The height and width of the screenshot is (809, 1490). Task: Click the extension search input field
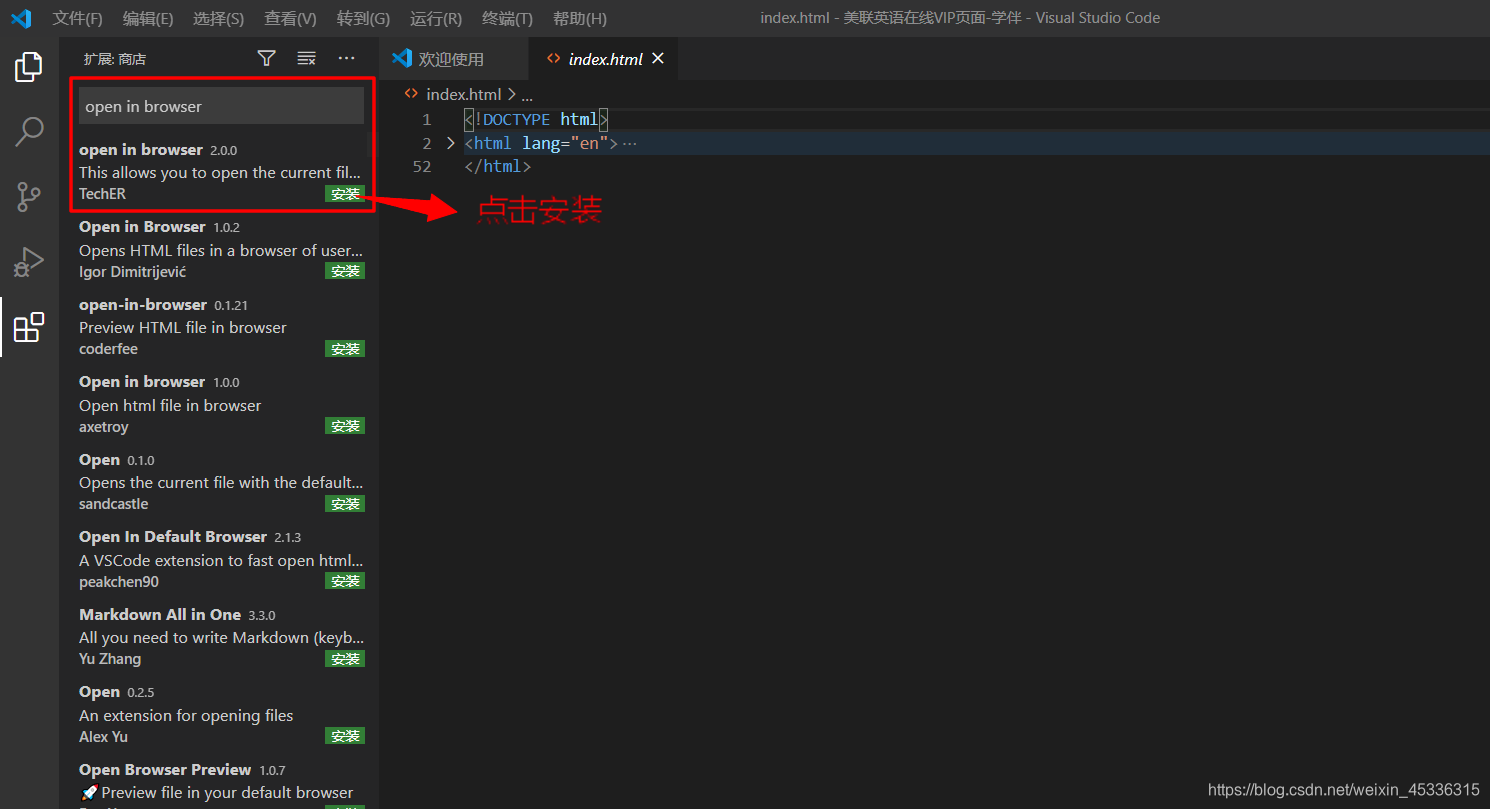click(x=221, y=106)
